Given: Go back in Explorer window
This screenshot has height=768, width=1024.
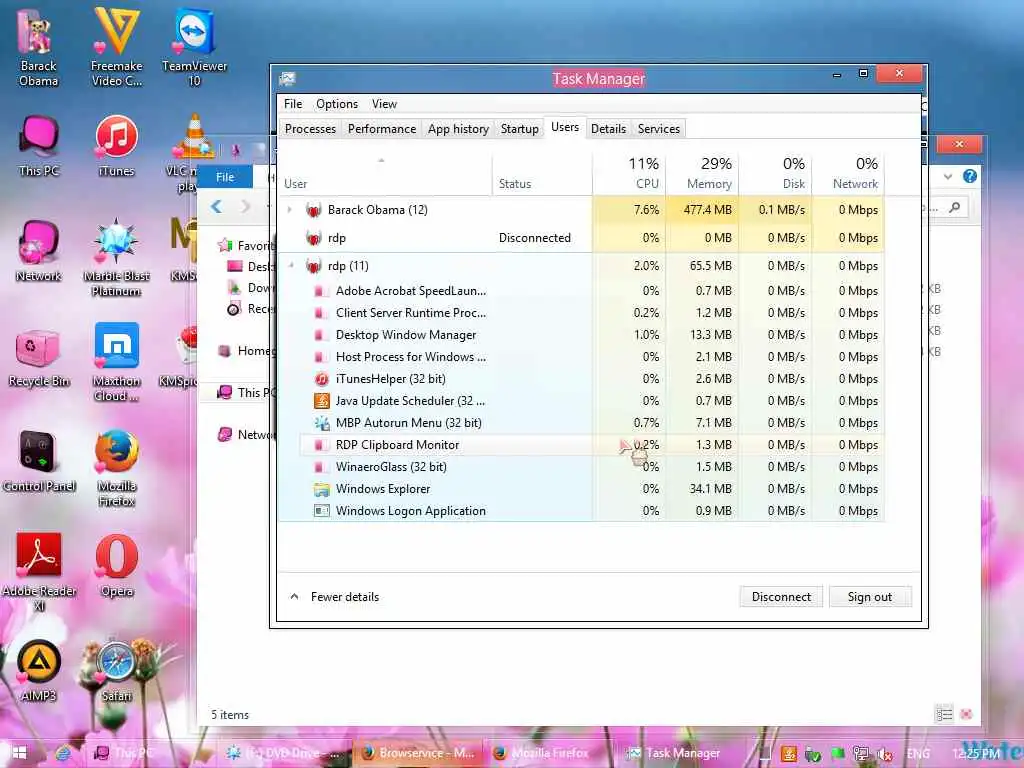Looking at the screenshot, I should 217,207.
